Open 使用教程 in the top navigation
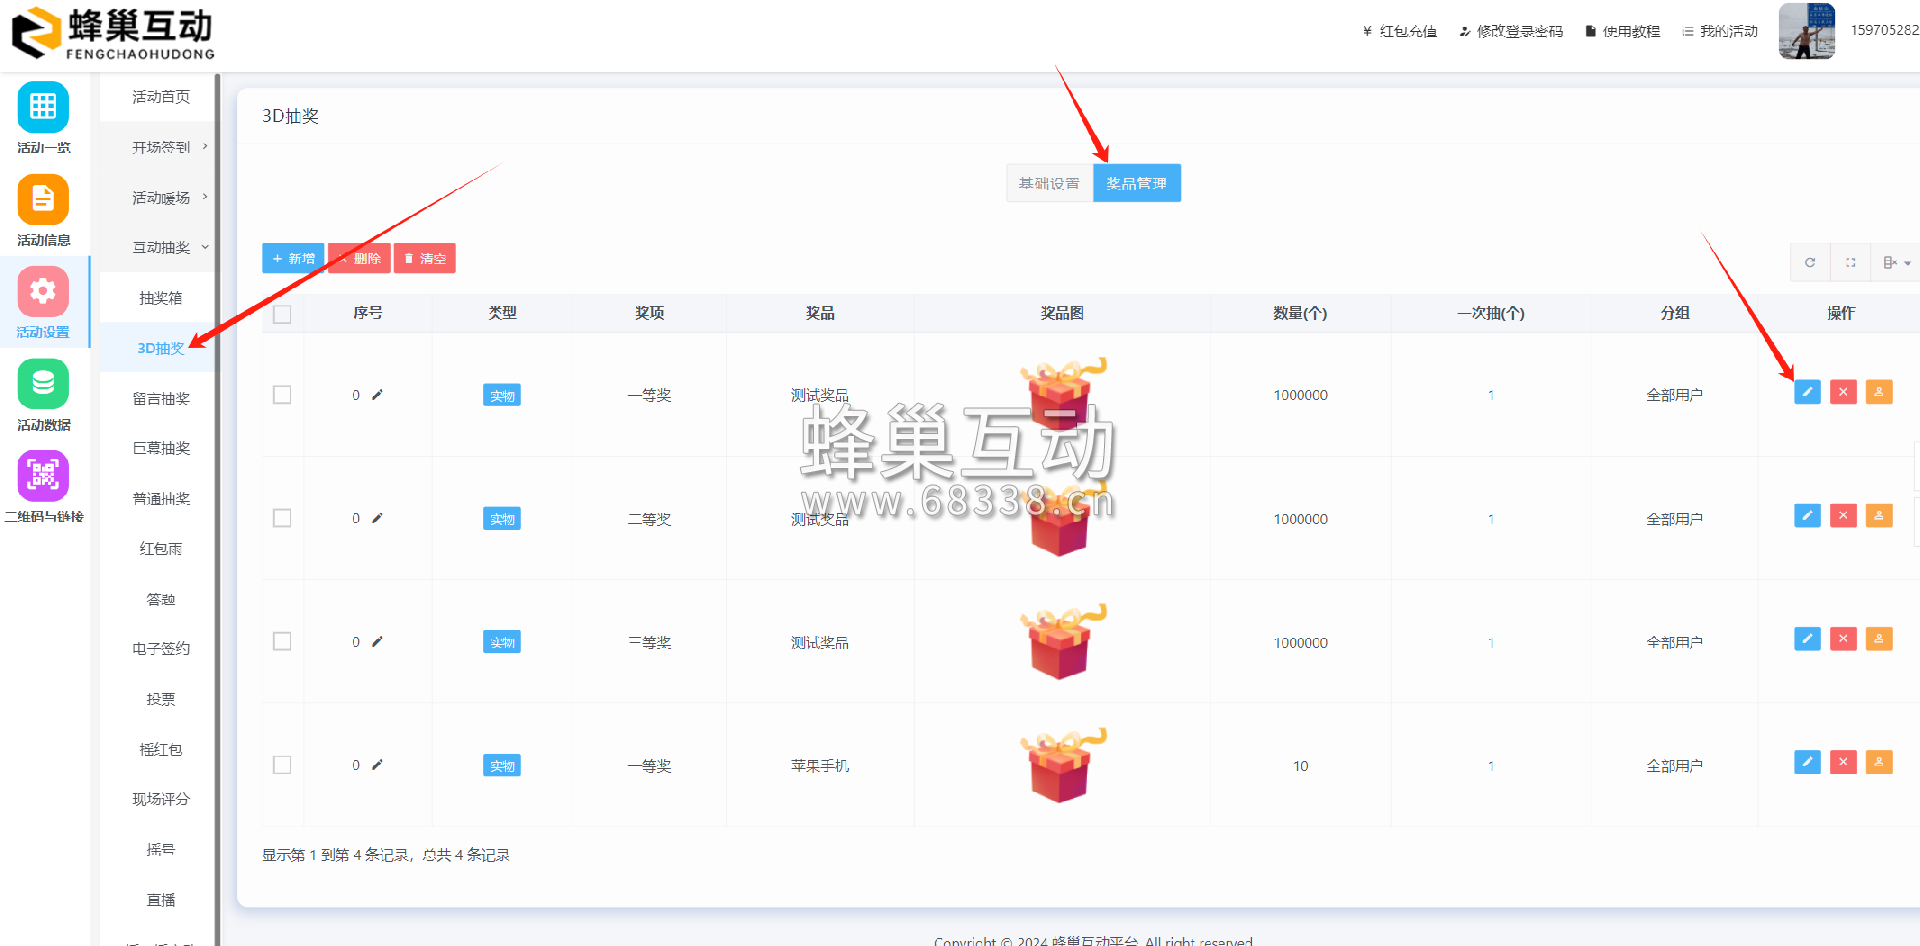The width and height of the screenshot is (1920, 946). click(1621, 31)
